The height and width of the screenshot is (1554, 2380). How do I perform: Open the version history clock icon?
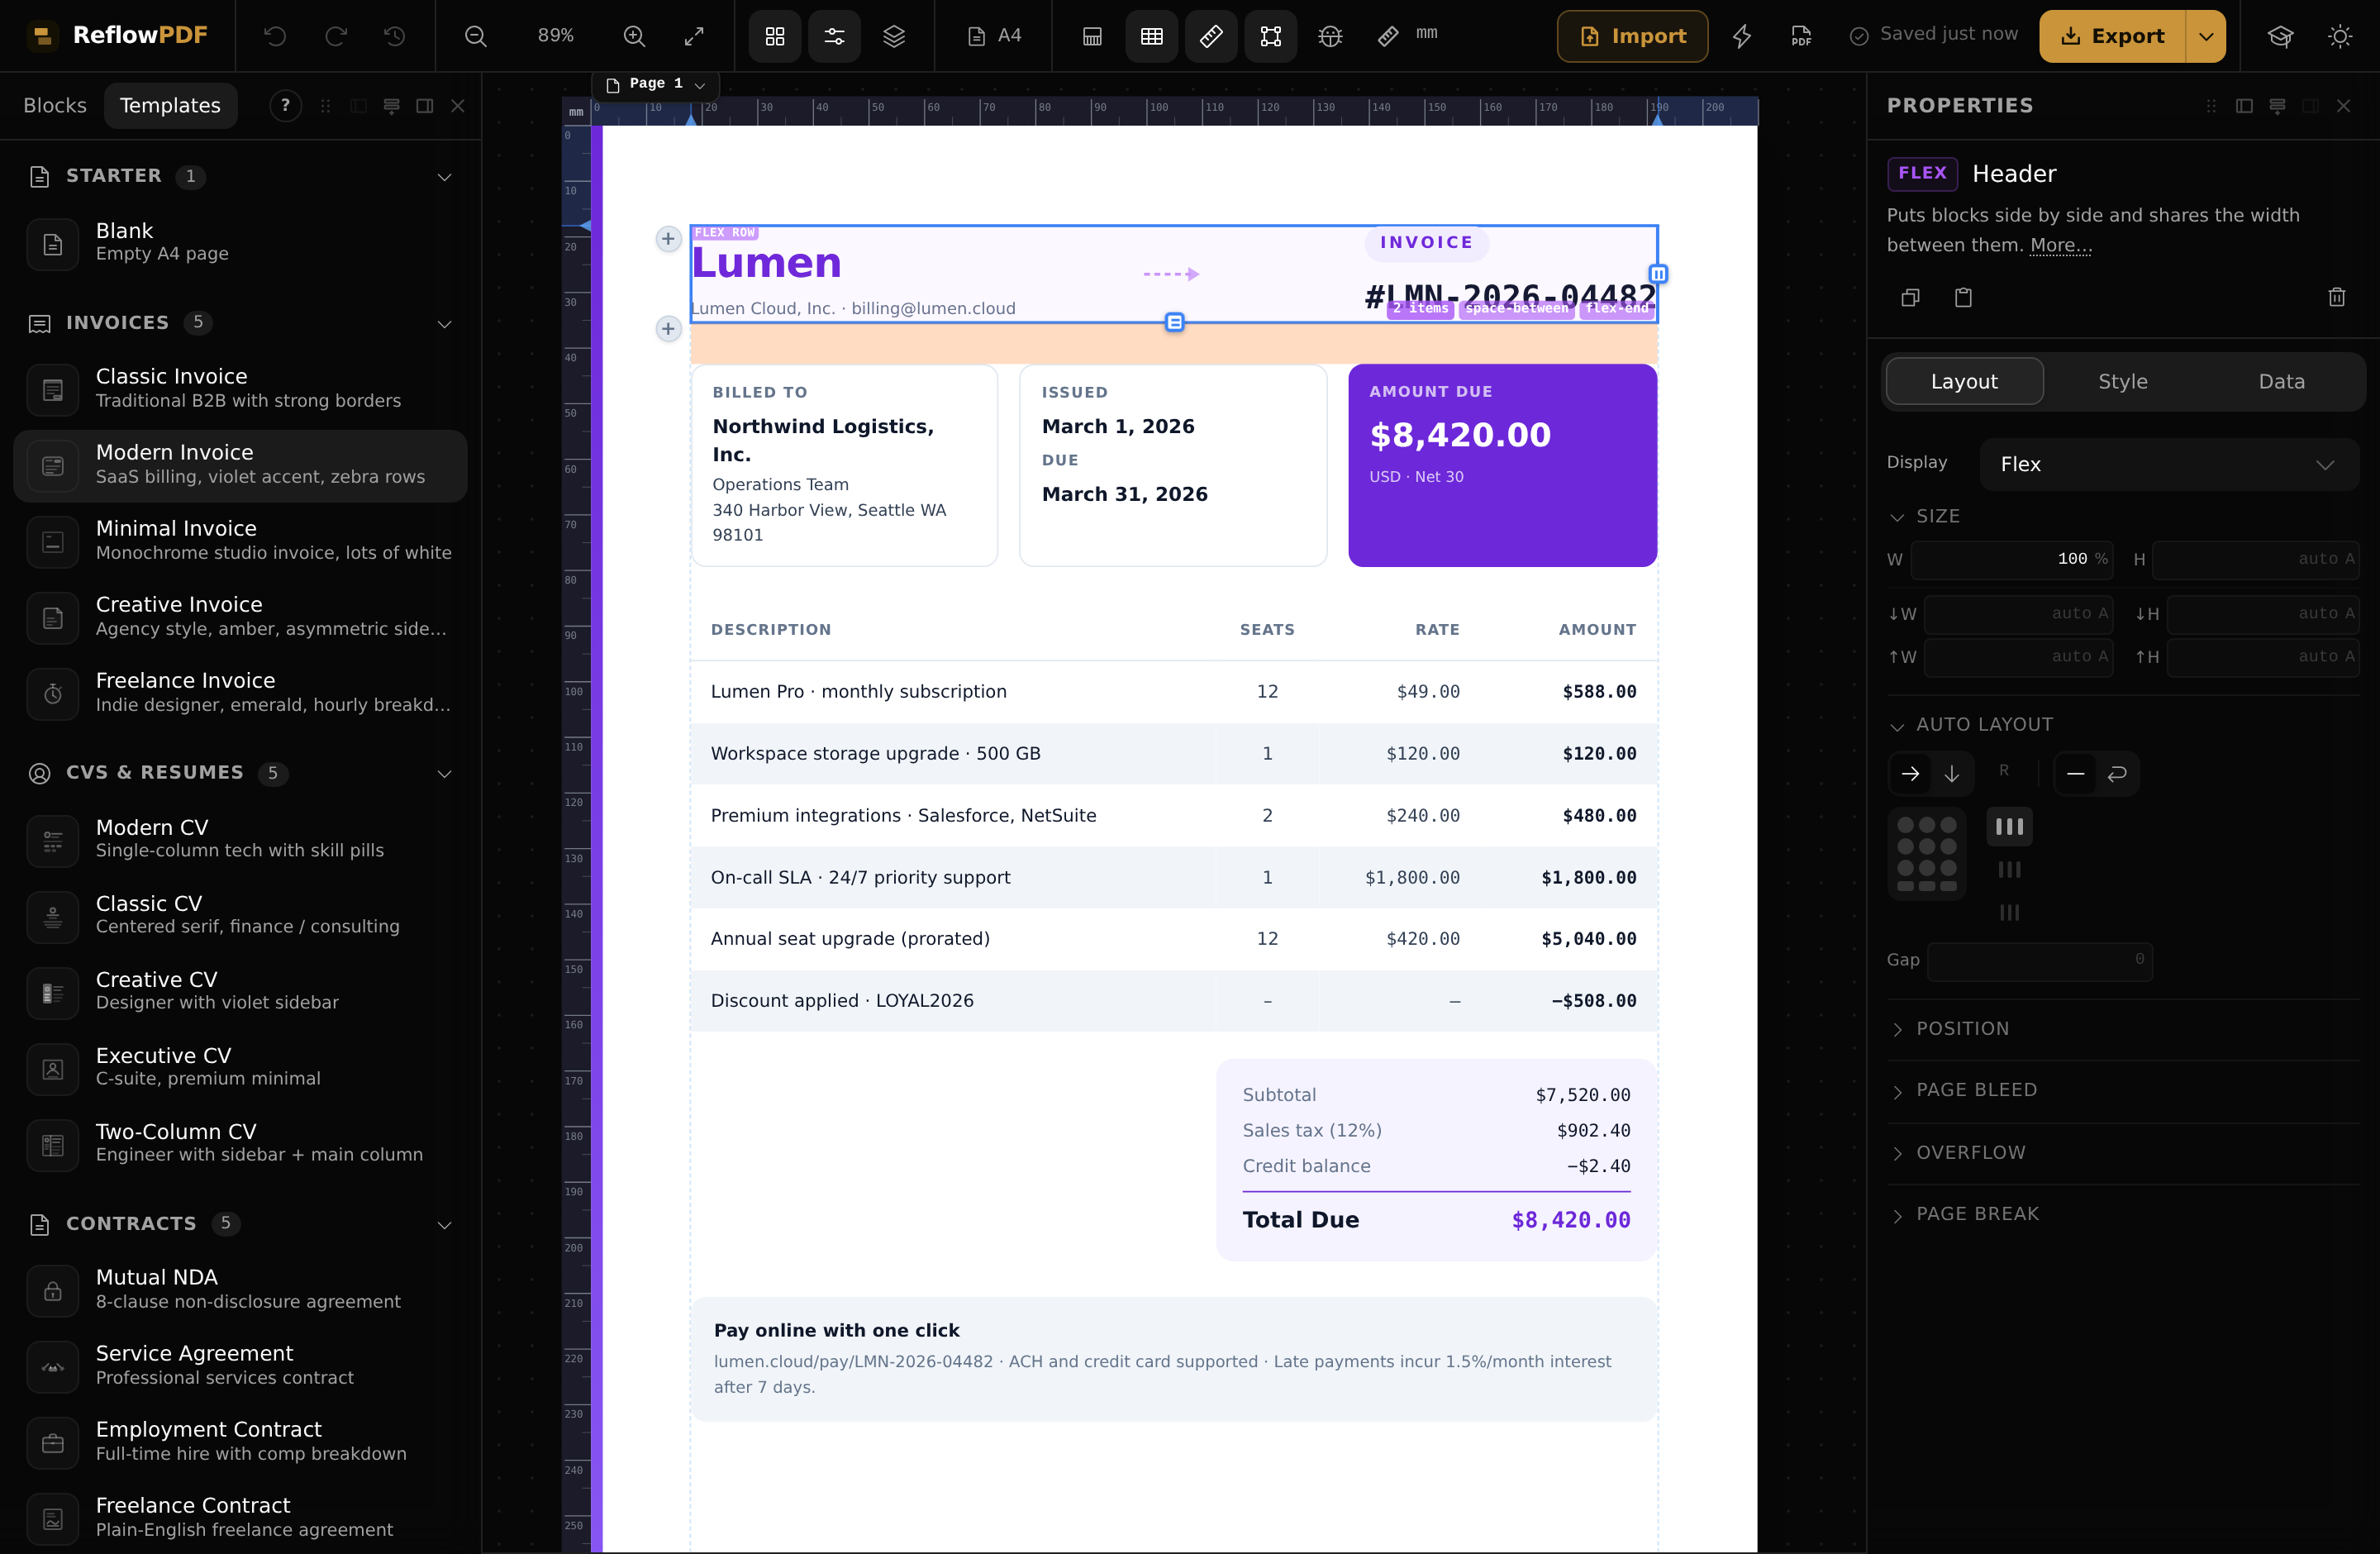(395, 36)
